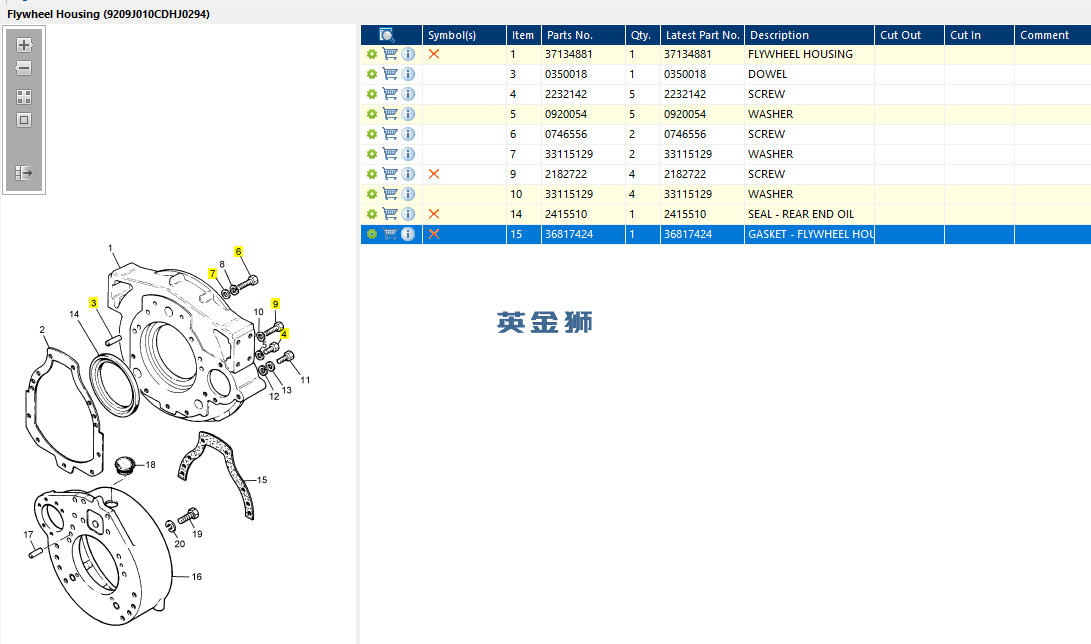Click the Cut Out column header

point(909,35)
